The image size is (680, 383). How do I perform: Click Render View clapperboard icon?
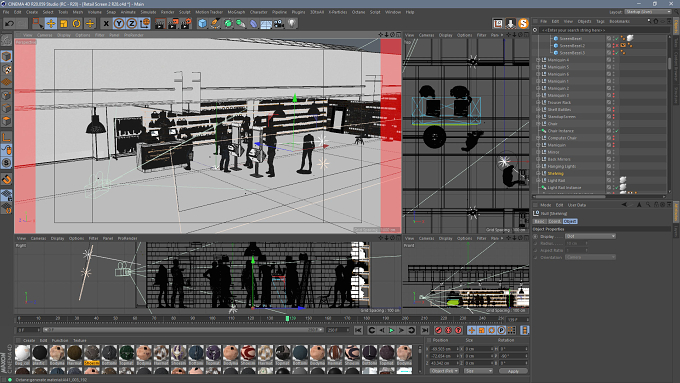[160, 23]
